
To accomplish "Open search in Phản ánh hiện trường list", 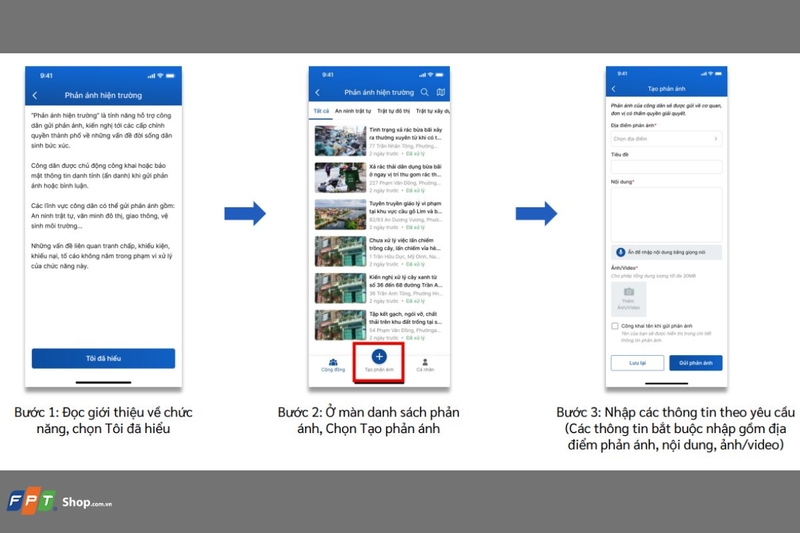I will click(x=424, y=92).
